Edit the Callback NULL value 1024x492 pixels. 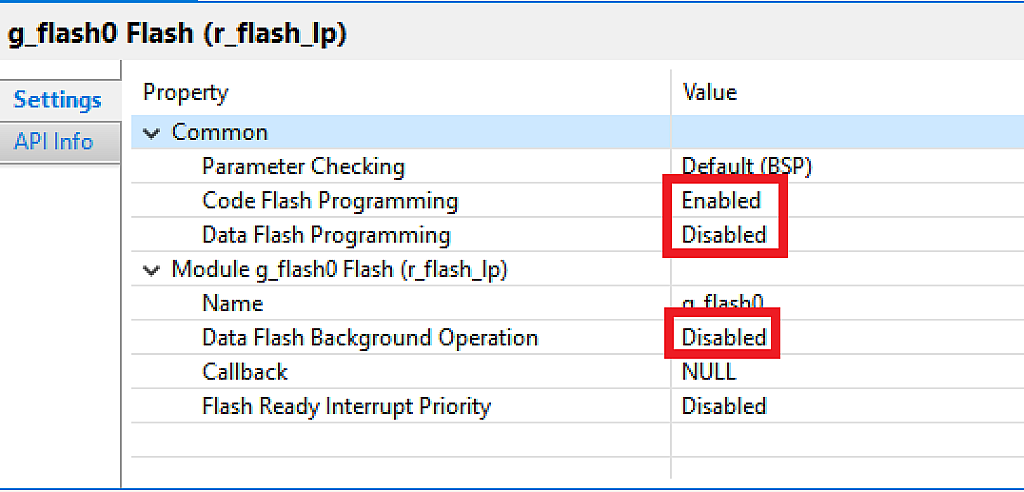tap(708, 371)
